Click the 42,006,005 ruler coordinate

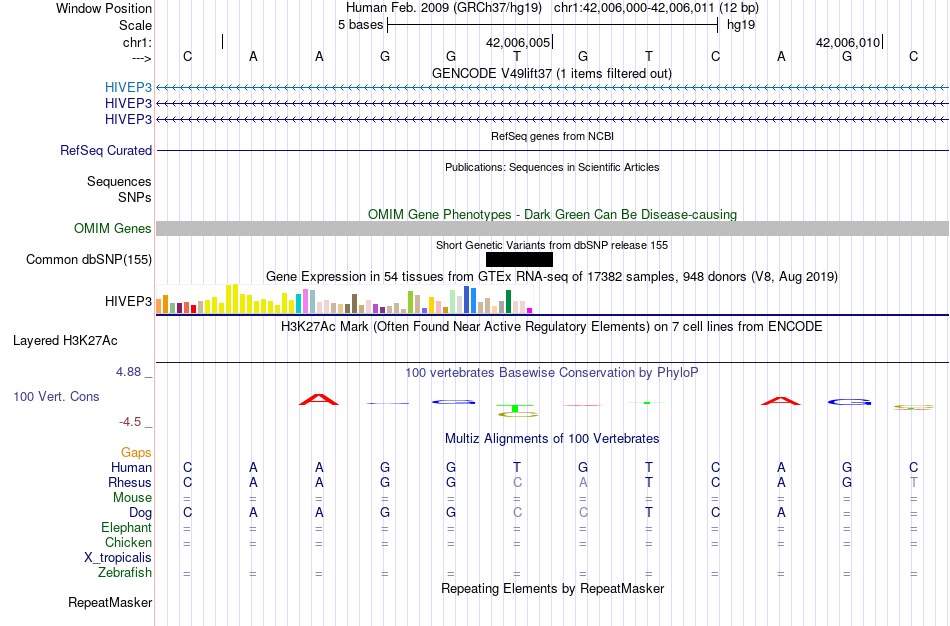[518, 42]
